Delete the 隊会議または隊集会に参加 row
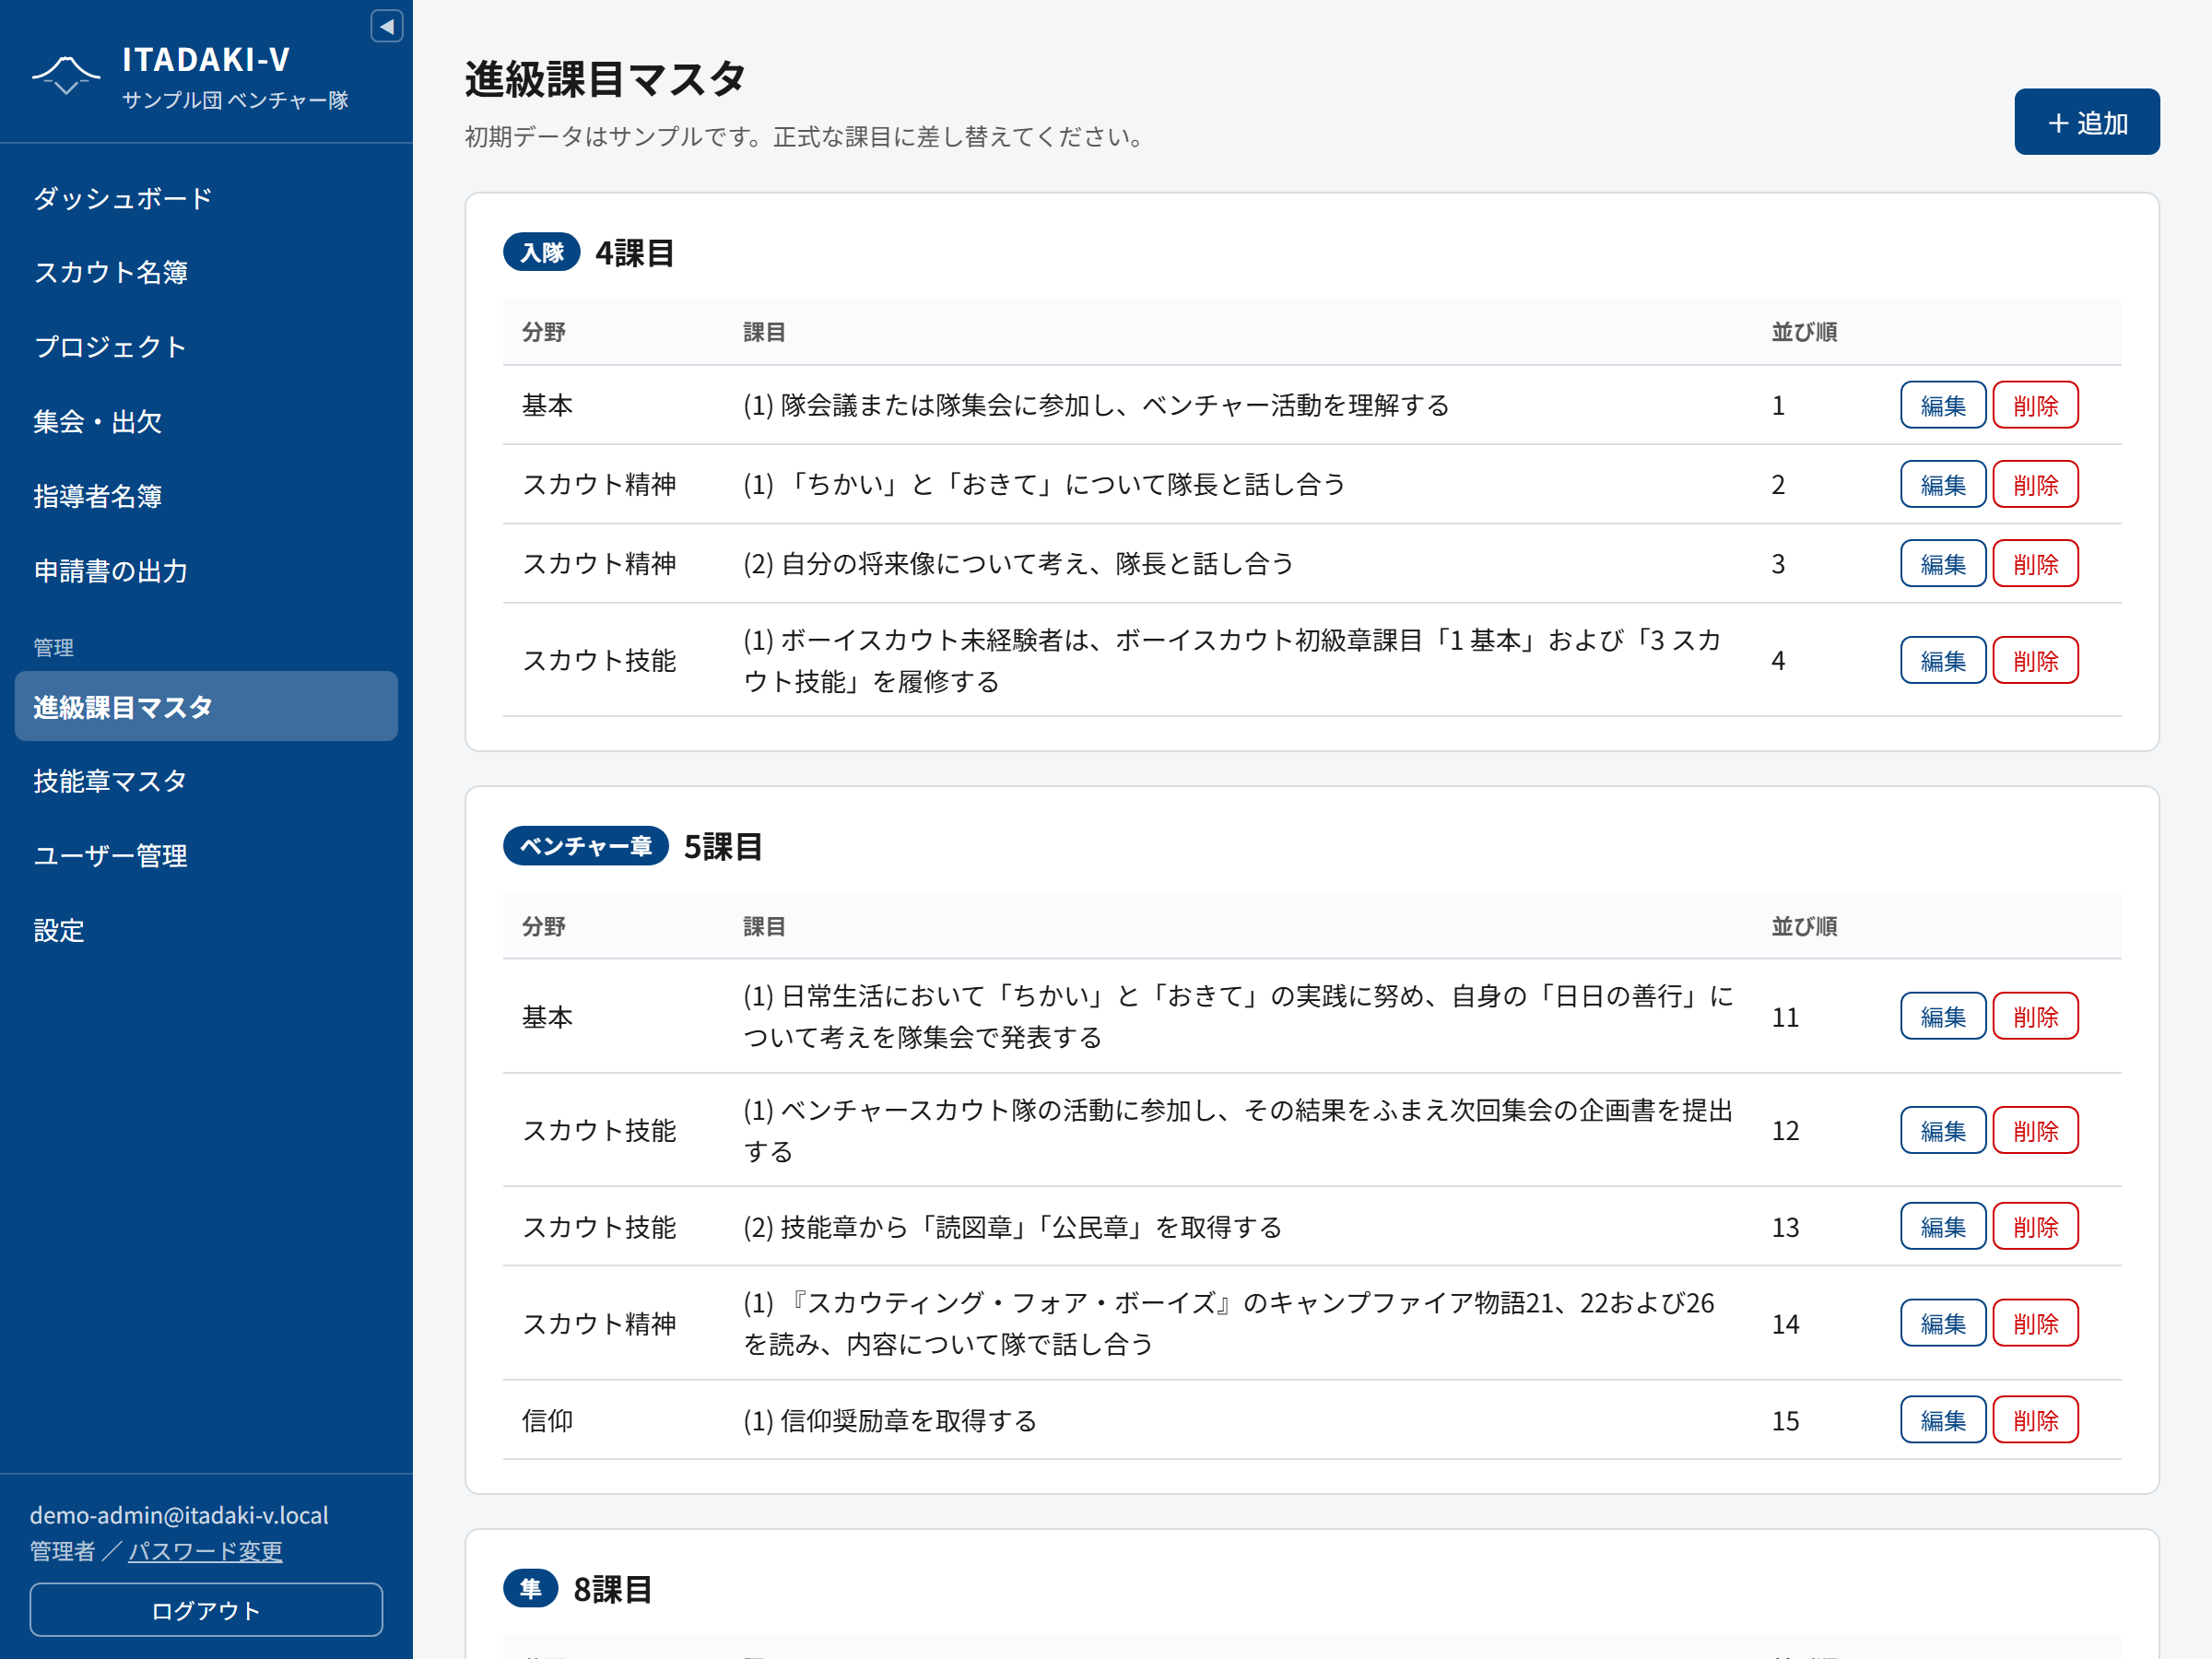2212x1659 pixels. coord(2035,406)
